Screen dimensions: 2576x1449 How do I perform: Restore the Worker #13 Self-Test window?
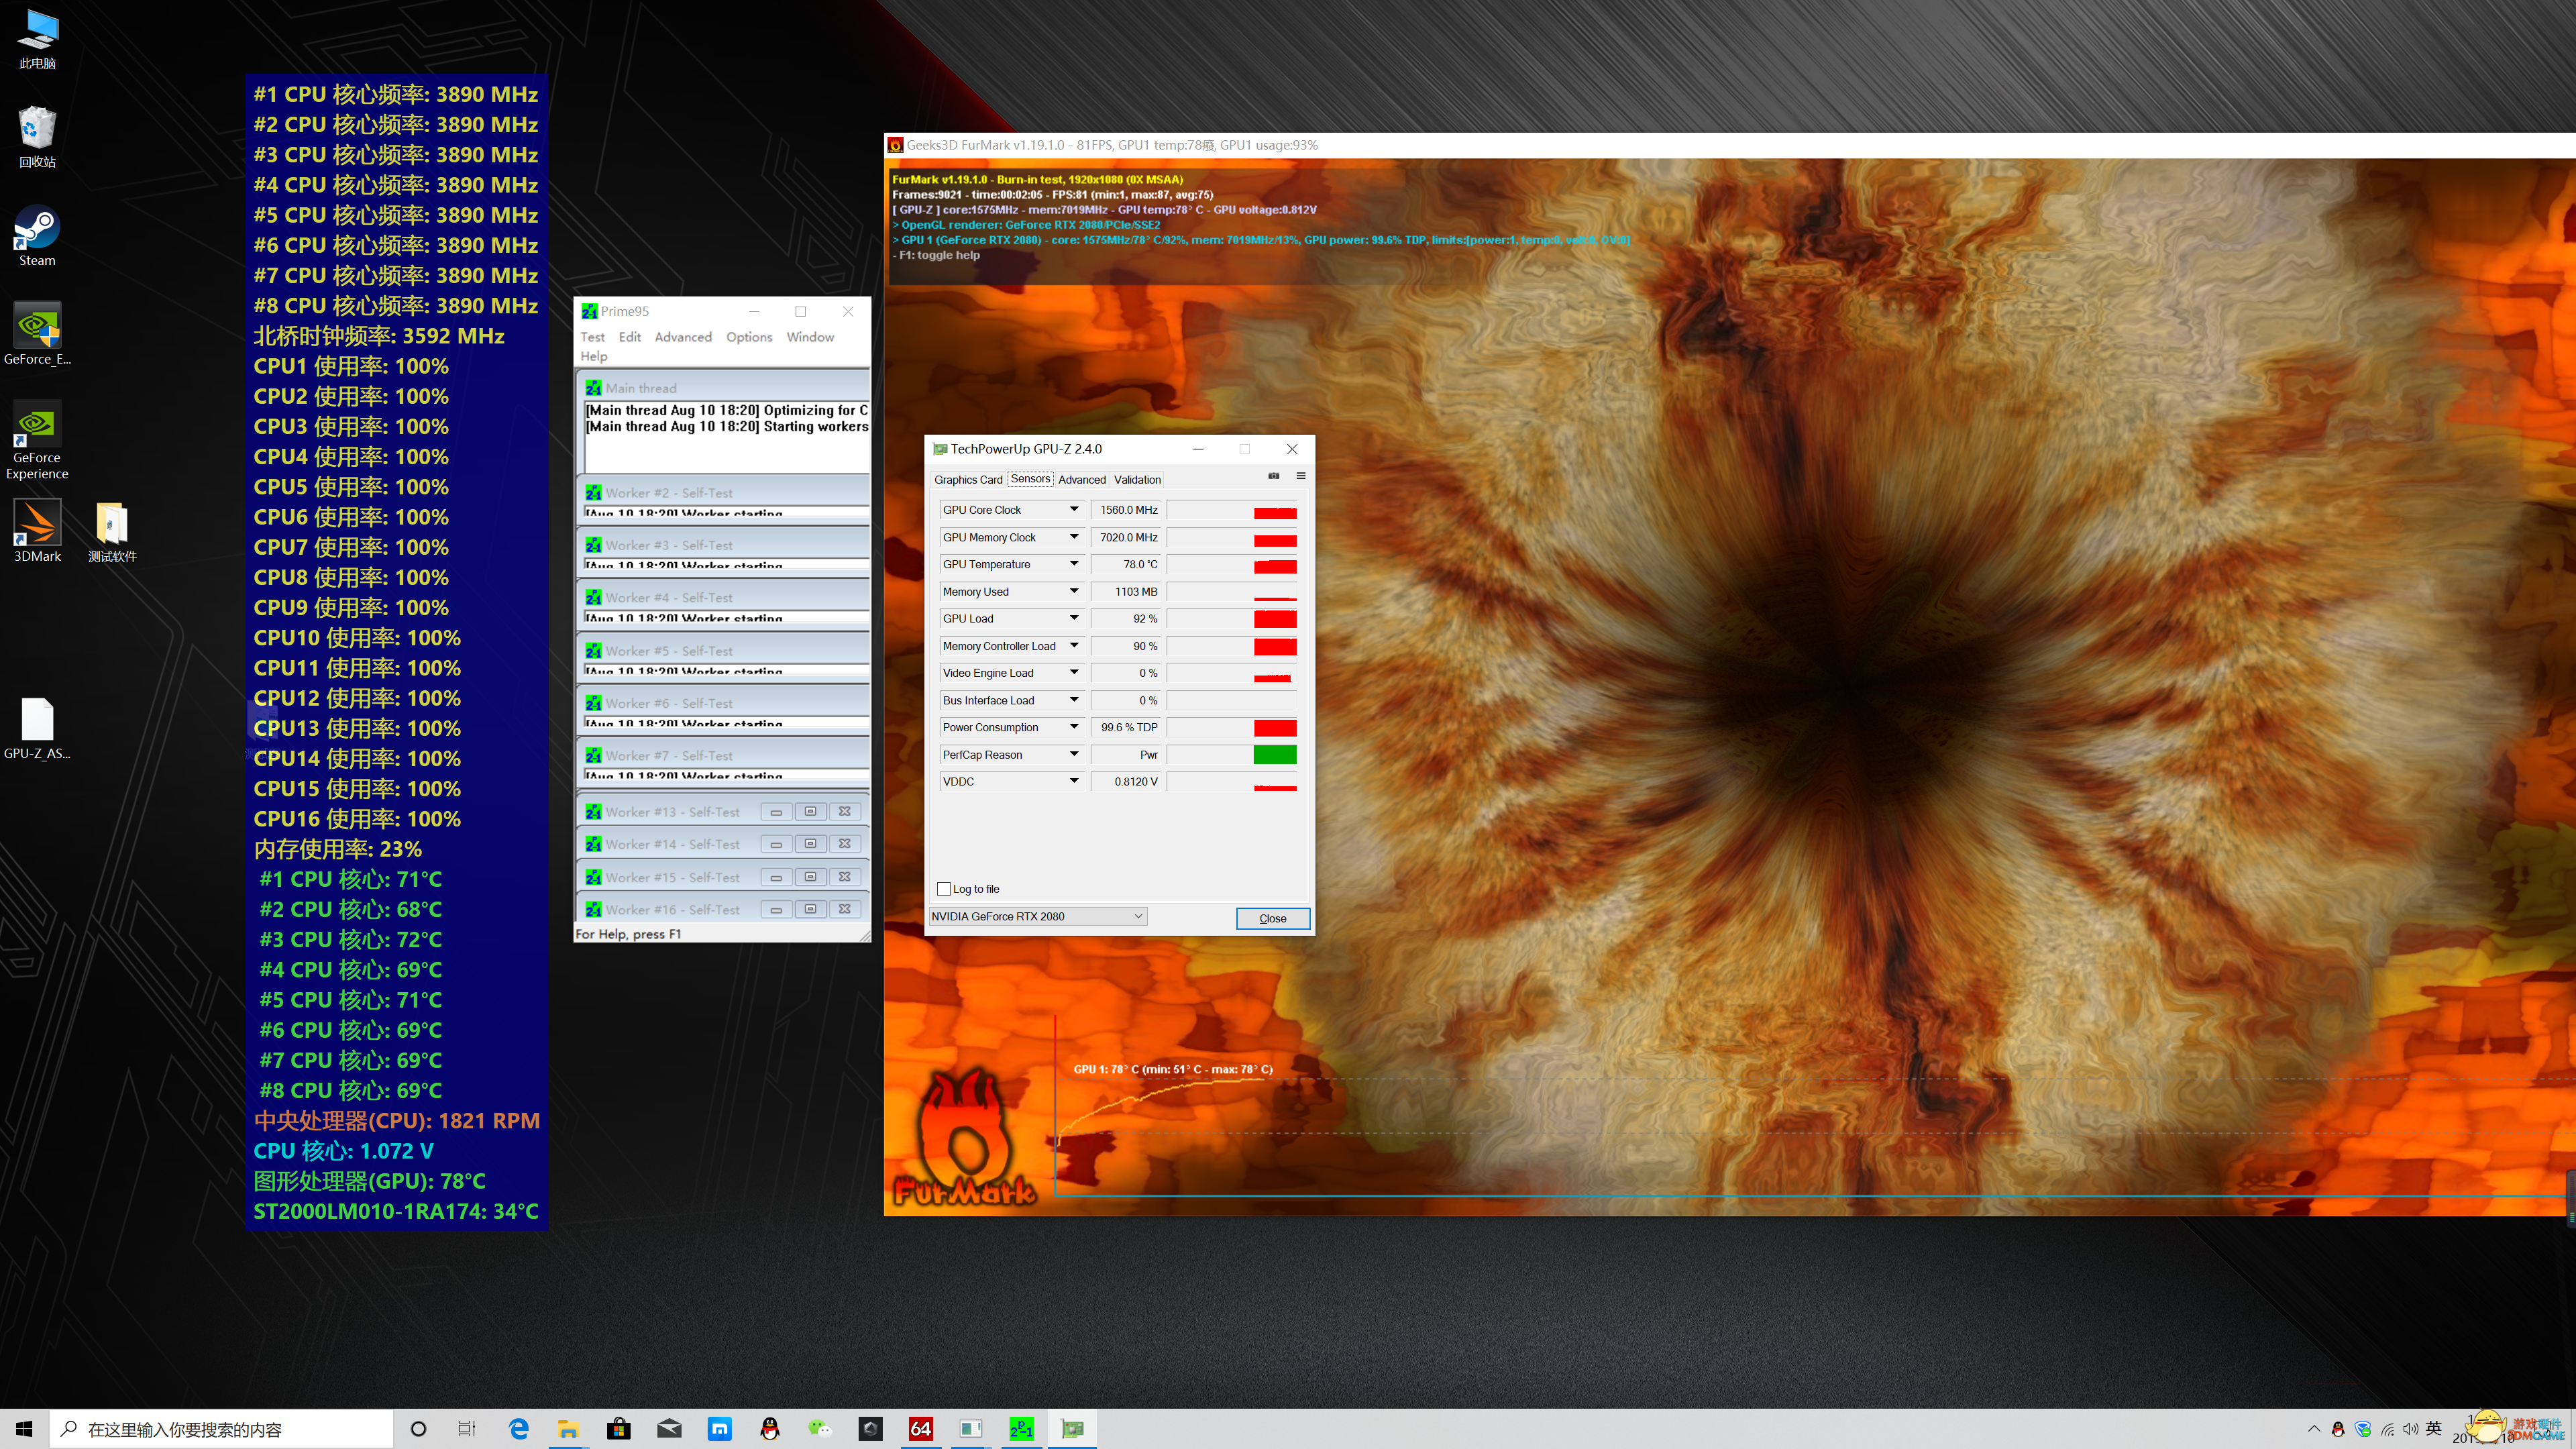pyautogui.click(x=810, y=812)
